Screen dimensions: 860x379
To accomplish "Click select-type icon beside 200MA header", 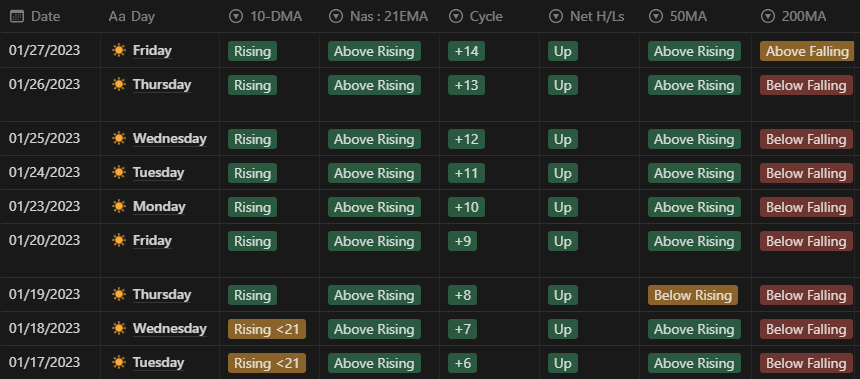I will (x=768, y=17).
